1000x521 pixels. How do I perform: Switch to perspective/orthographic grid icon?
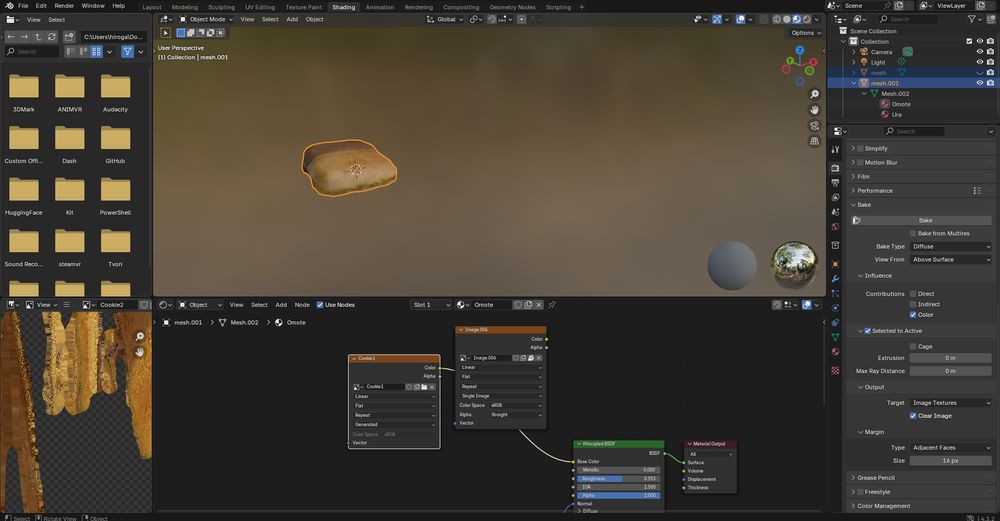coord(815,141)
